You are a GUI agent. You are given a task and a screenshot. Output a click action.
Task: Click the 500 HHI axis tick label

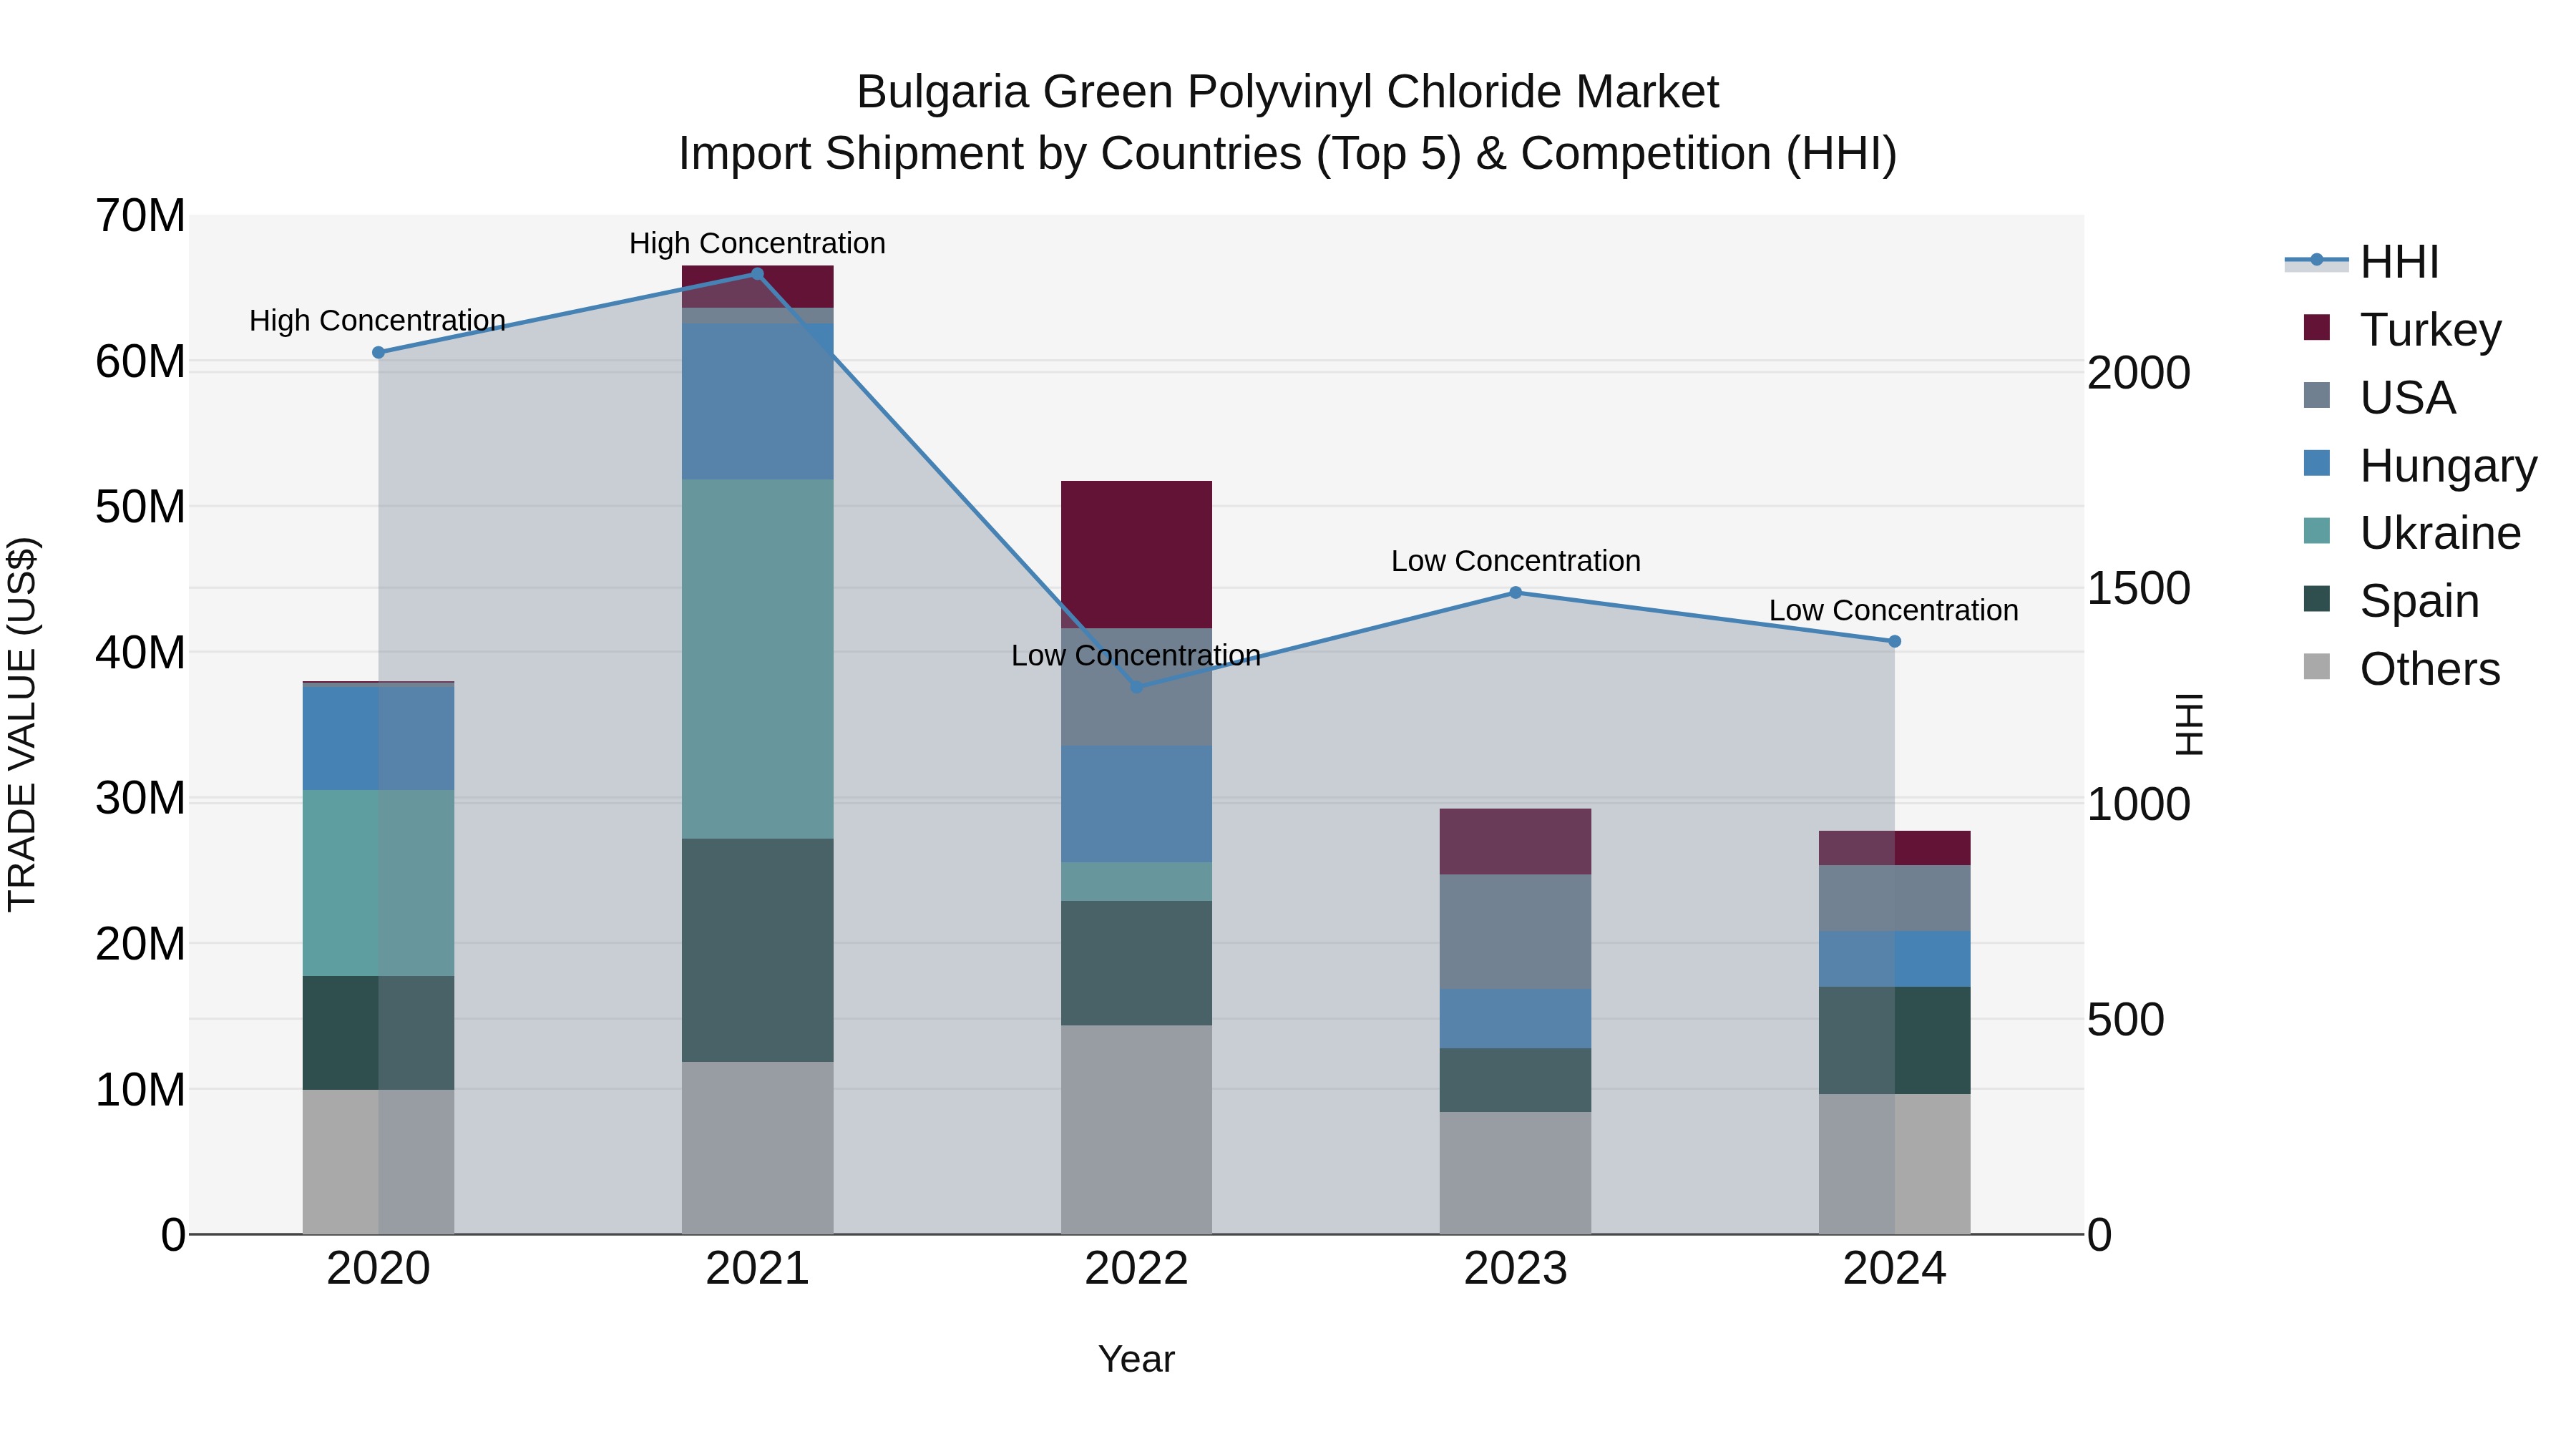2126,1020
